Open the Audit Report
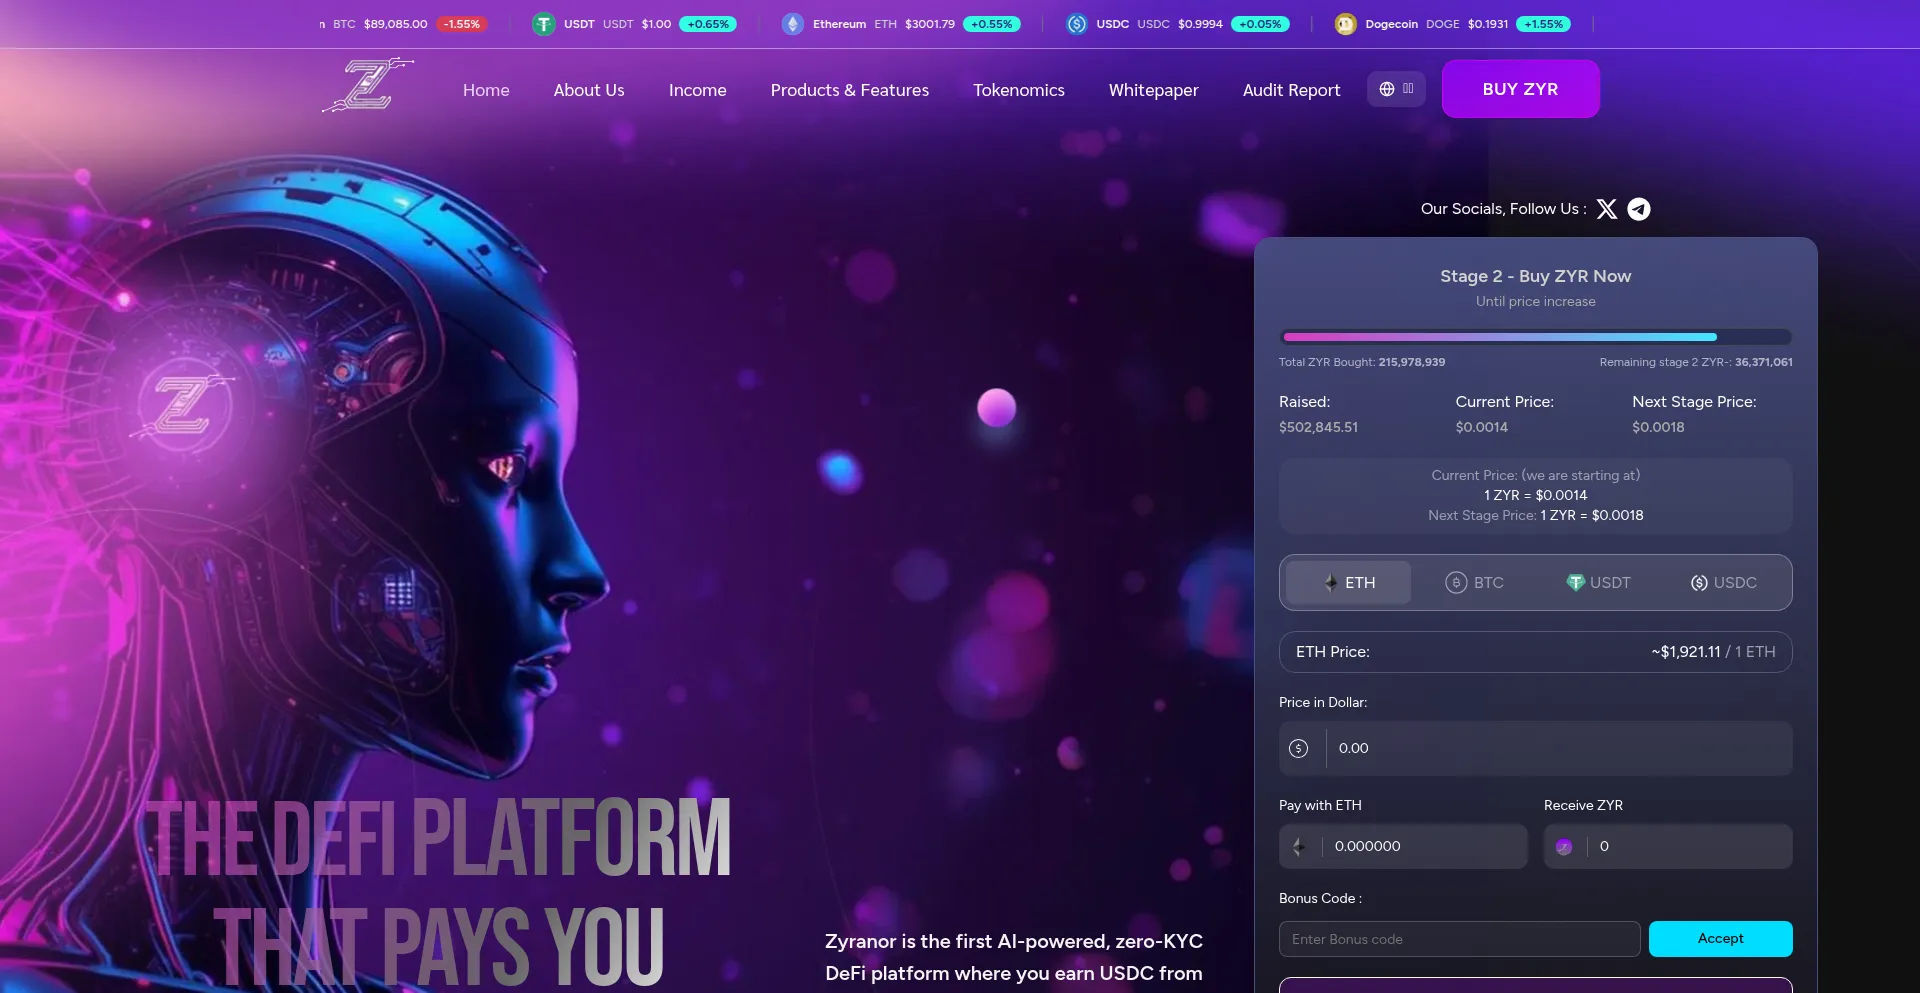 [1292, 90]
